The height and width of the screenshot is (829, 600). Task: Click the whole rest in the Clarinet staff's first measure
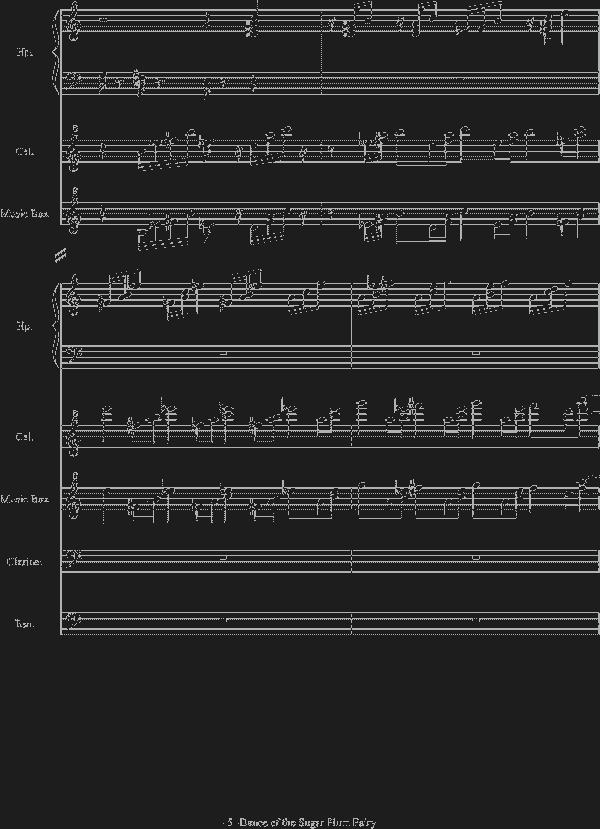click(x=224, y=556)
